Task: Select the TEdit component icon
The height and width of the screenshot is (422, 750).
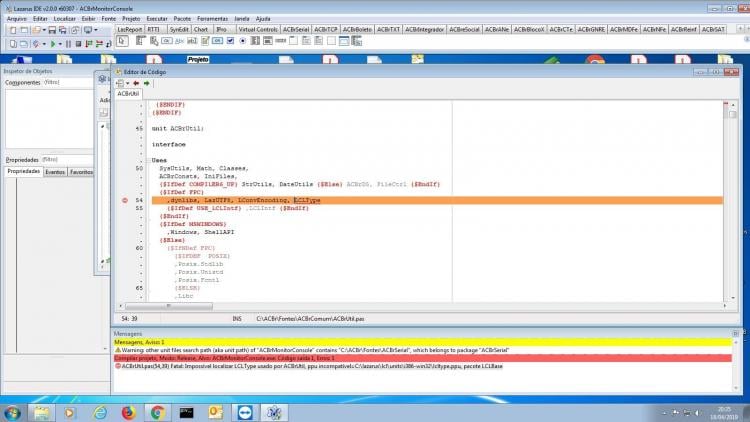Action: [x=192, y=41]
